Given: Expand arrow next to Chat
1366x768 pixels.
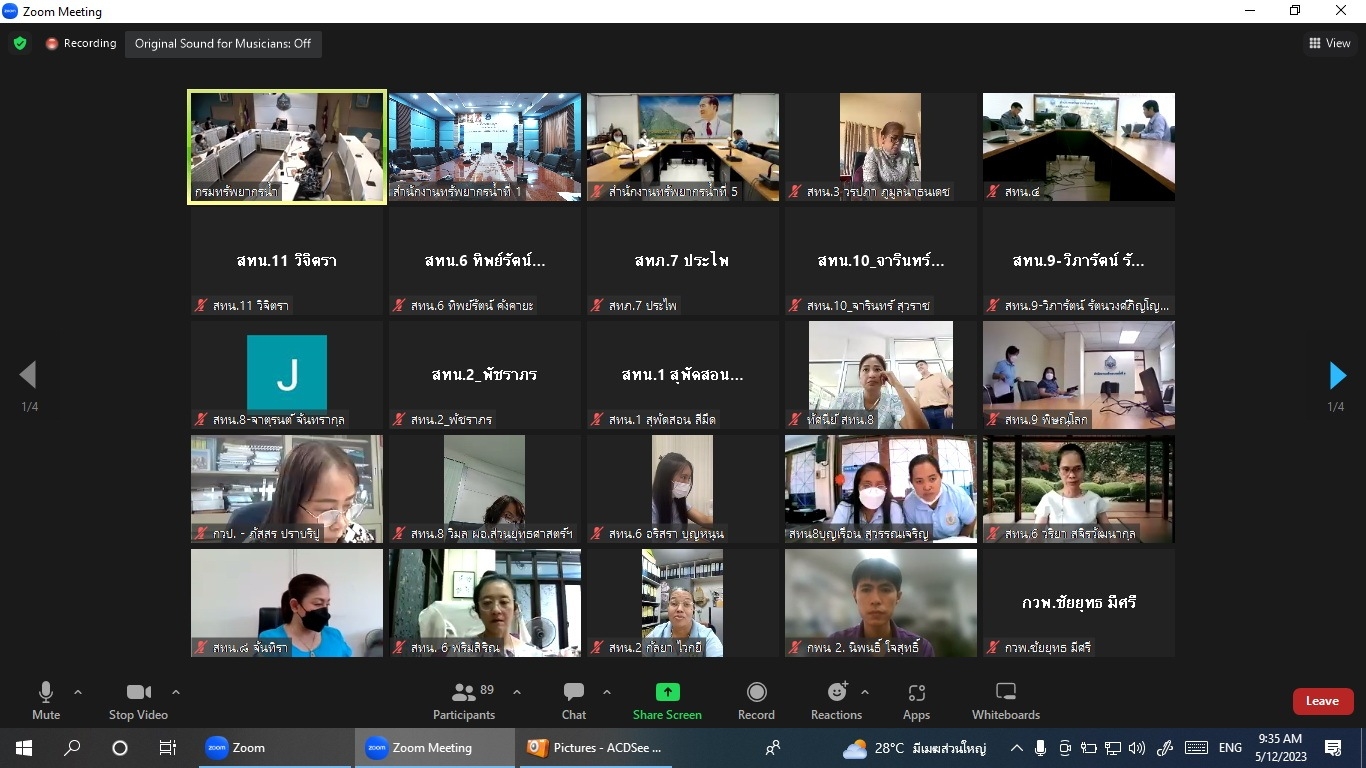Looking at the screenshot, I should pos(606,692).
